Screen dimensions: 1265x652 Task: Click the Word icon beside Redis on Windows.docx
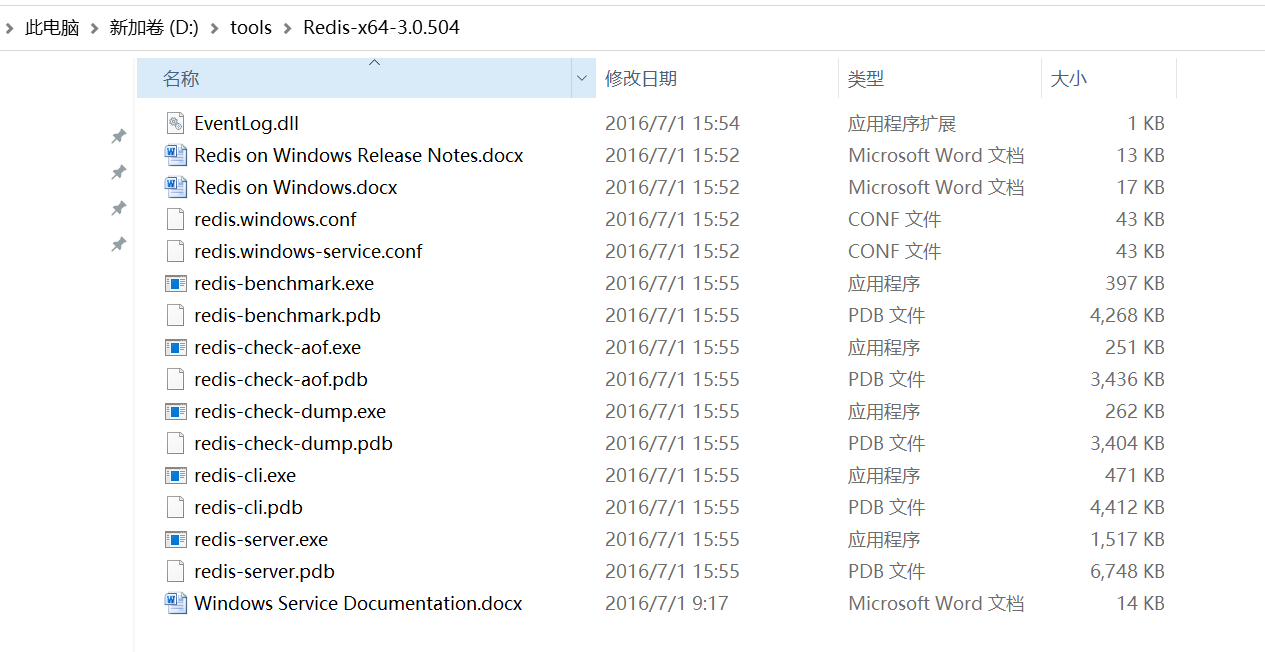click(x=176, y=187)
